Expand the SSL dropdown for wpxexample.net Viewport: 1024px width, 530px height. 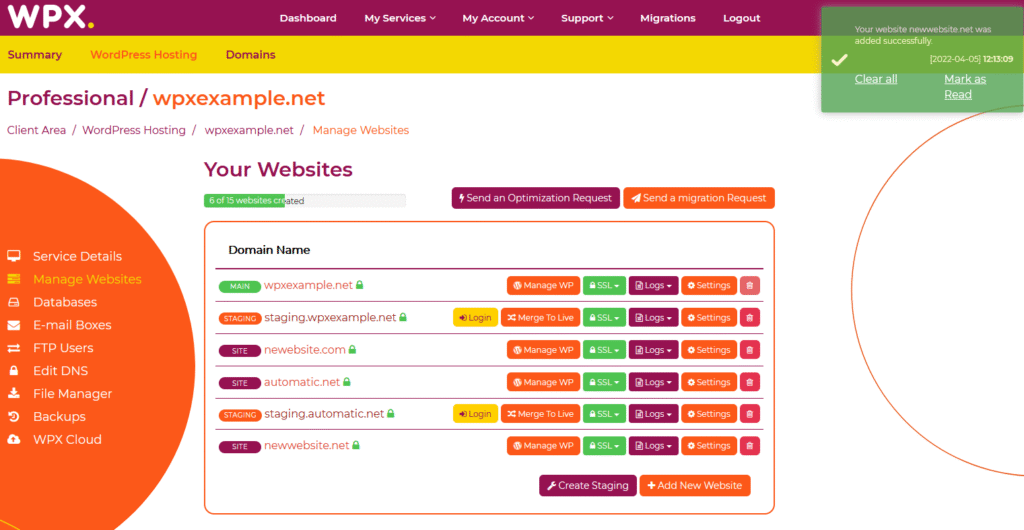(x=604, y=286)
